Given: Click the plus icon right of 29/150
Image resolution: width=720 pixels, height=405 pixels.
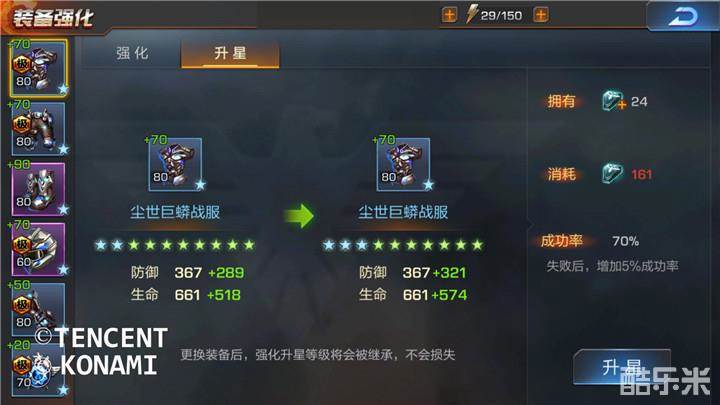Looking at the screenshot, I should 541,15.
